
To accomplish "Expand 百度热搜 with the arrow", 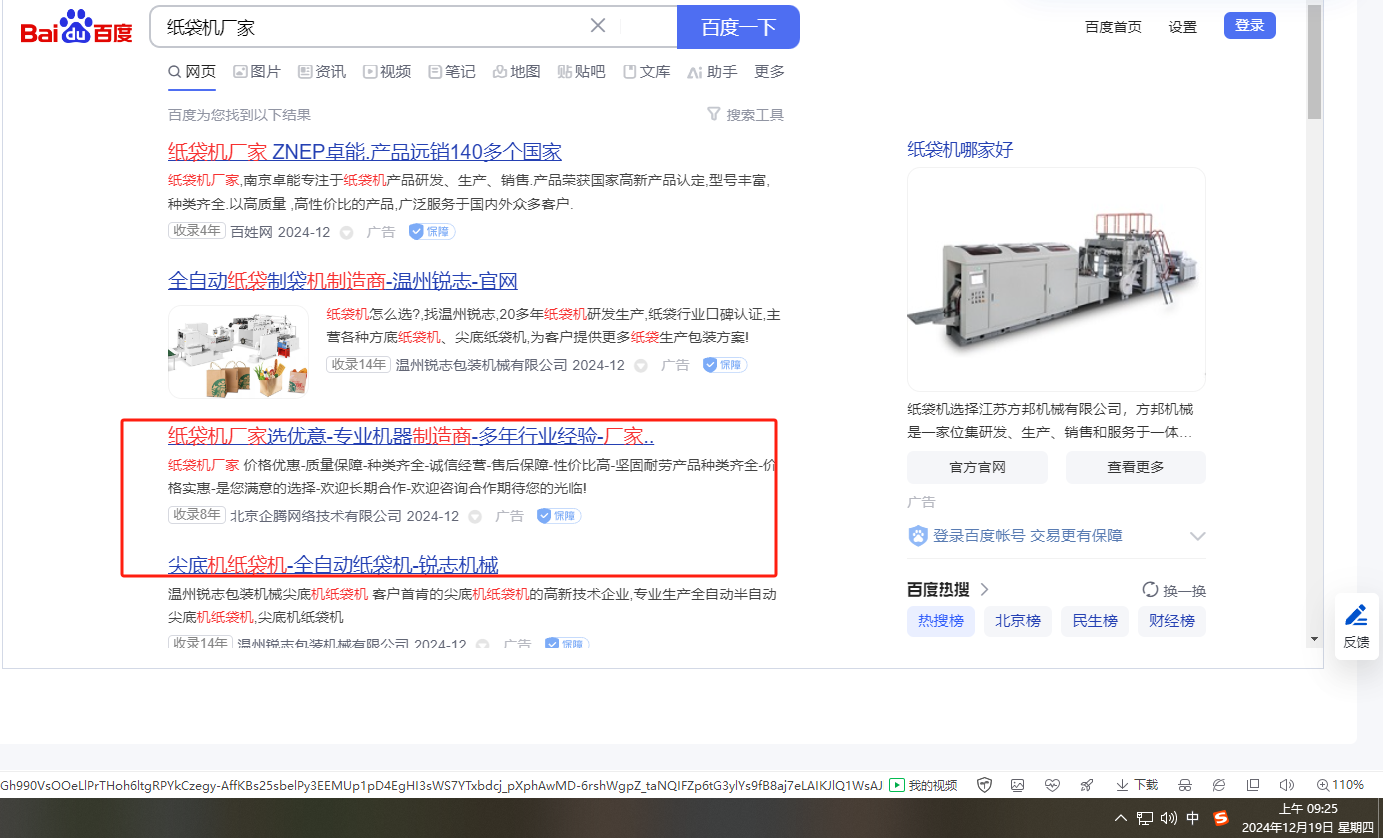I will pyautogui.click(x=984, y=589).
